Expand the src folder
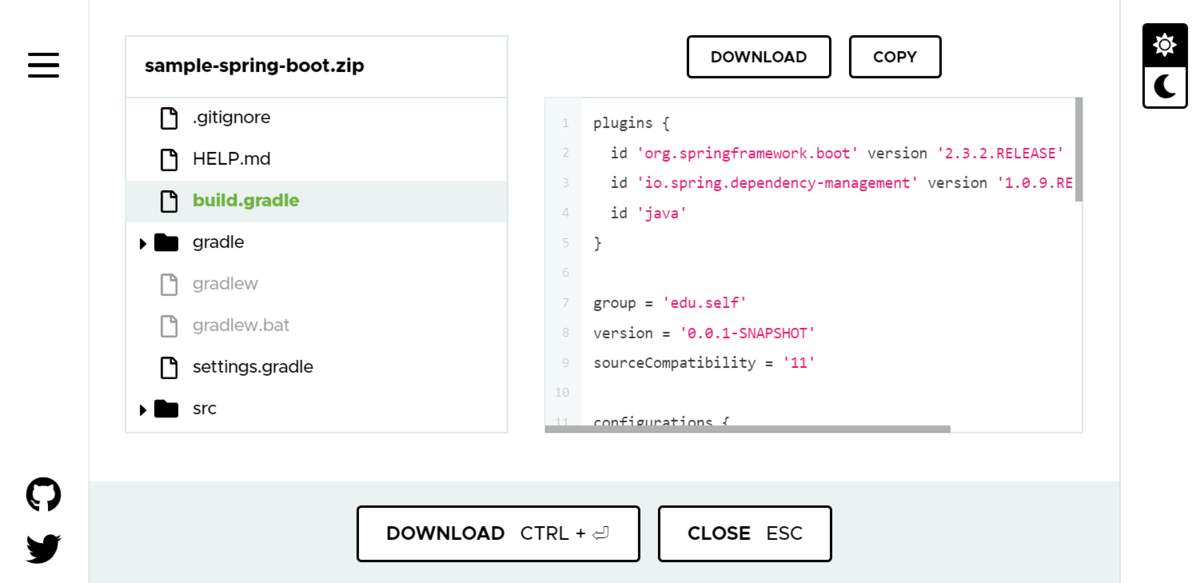The height and width of the screenshot is (583, 1200). pos(143,407)
